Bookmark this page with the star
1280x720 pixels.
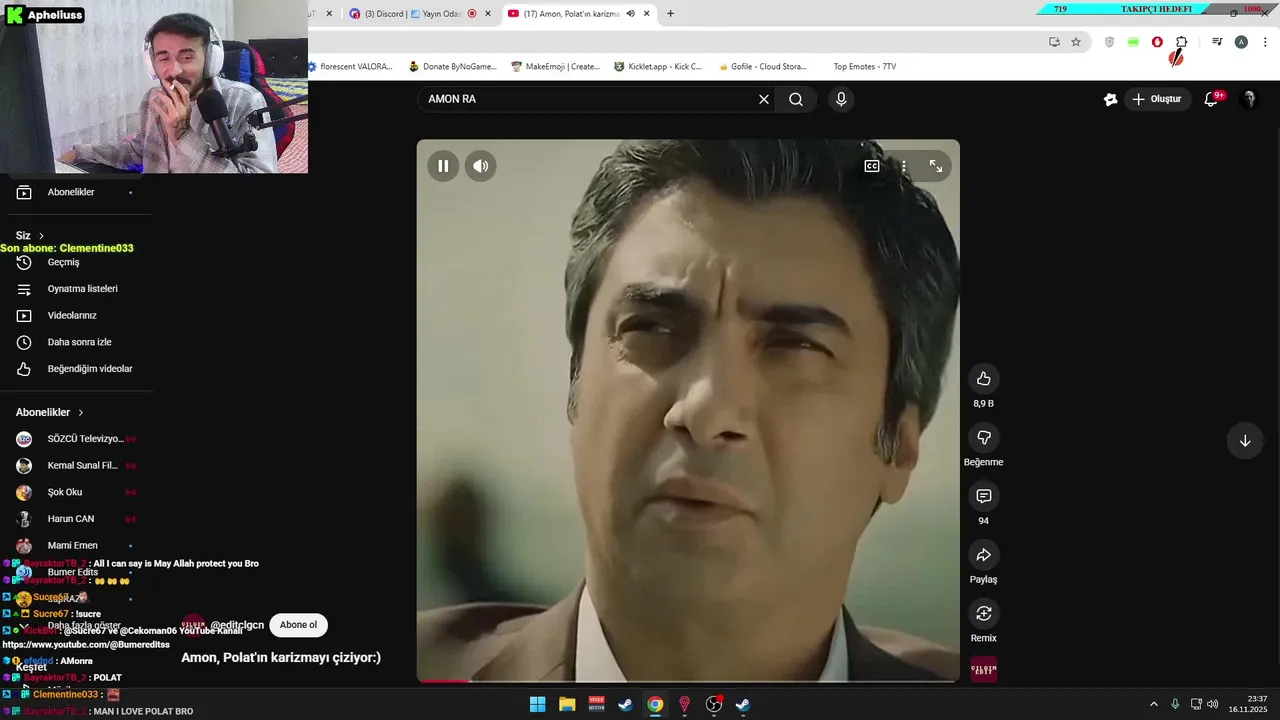(x=1076, y=42)
